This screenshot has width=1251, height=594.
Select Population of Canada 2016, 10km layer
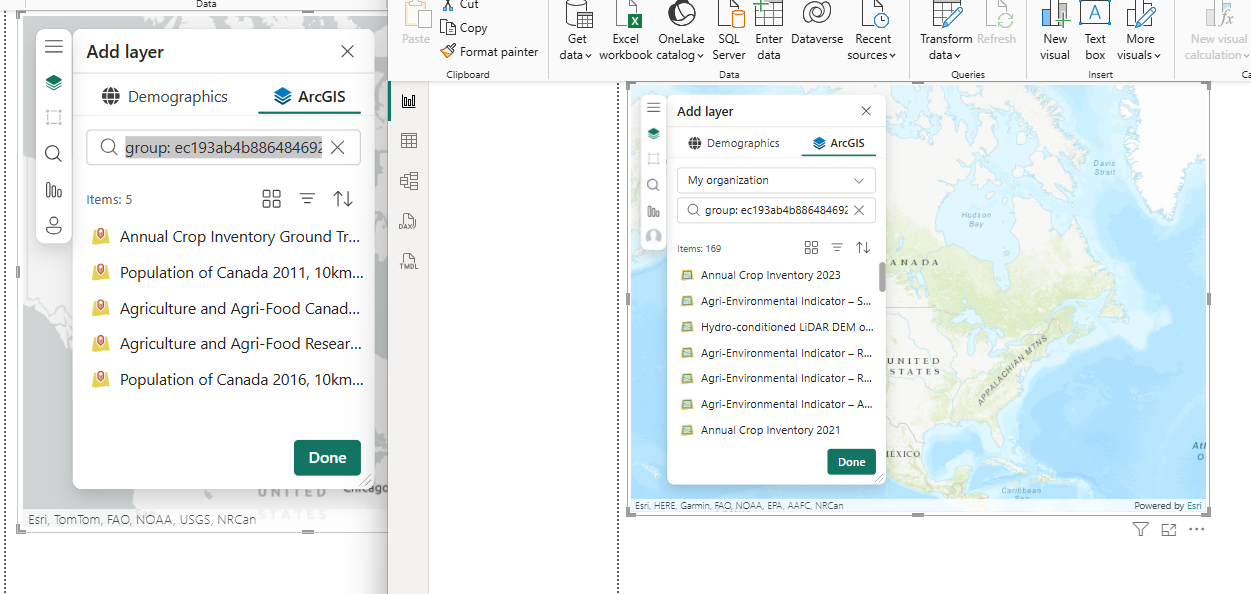226,380
